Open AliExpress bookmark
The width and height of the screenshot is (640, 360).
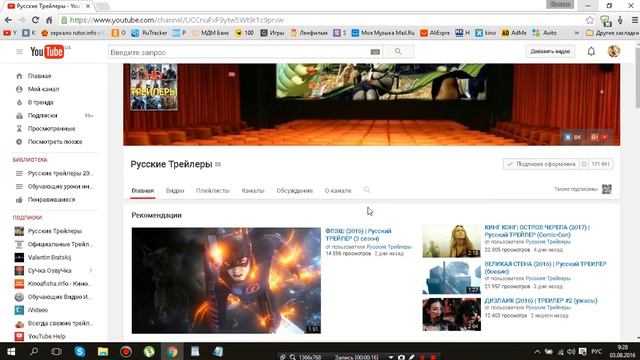coord(435,33)
